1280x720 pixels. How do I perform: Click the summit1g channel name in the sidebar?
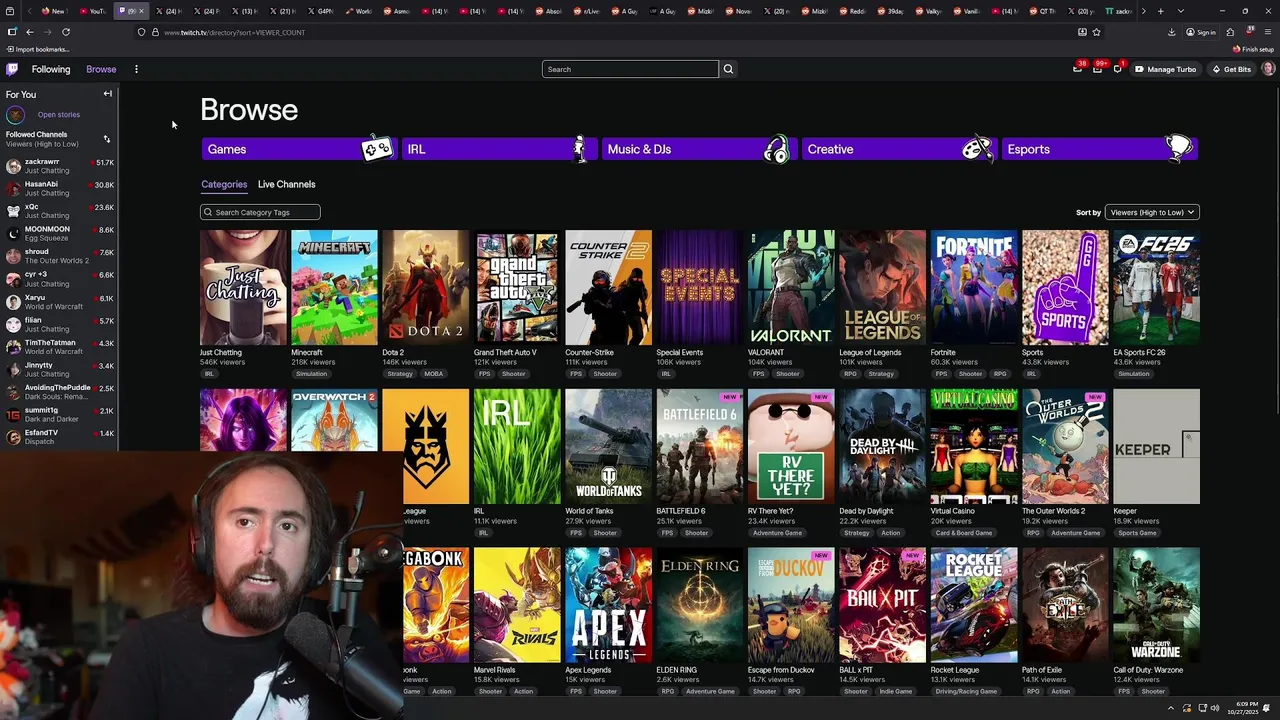click(41, 410)
